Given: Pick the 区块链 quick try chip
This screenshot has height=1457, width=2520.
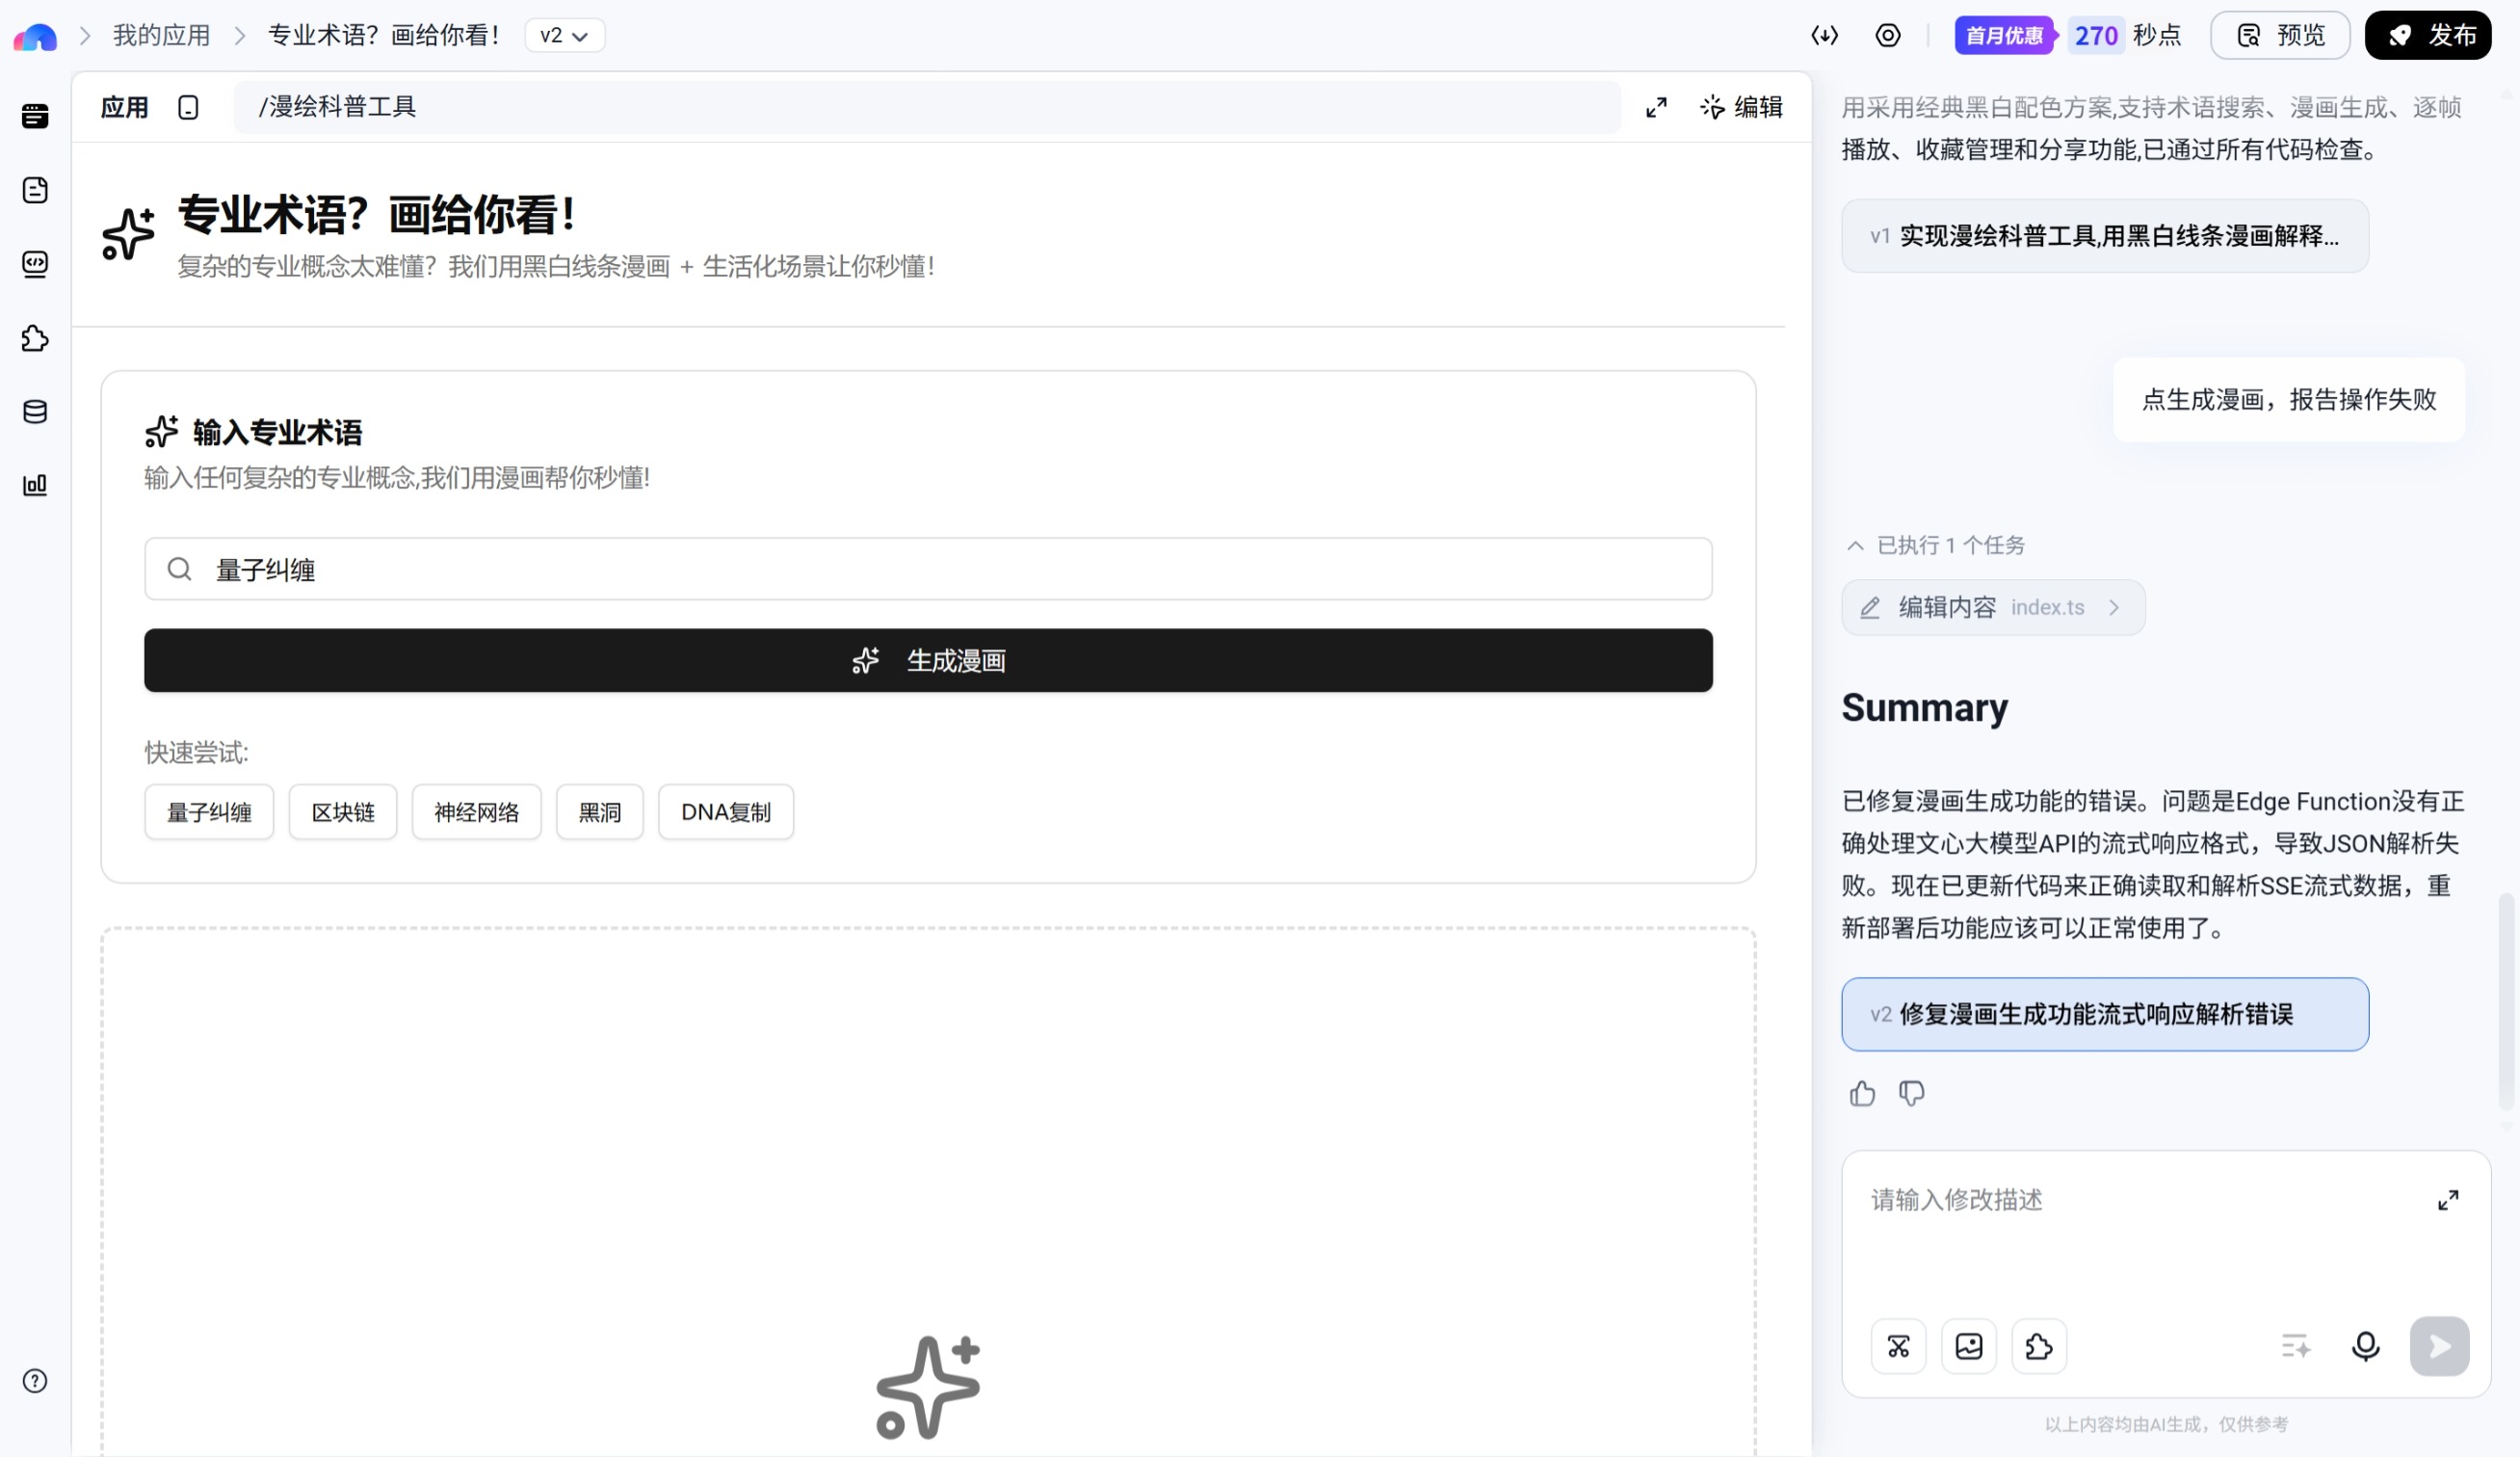Looking at the screenshot, I should pos(343,812).
